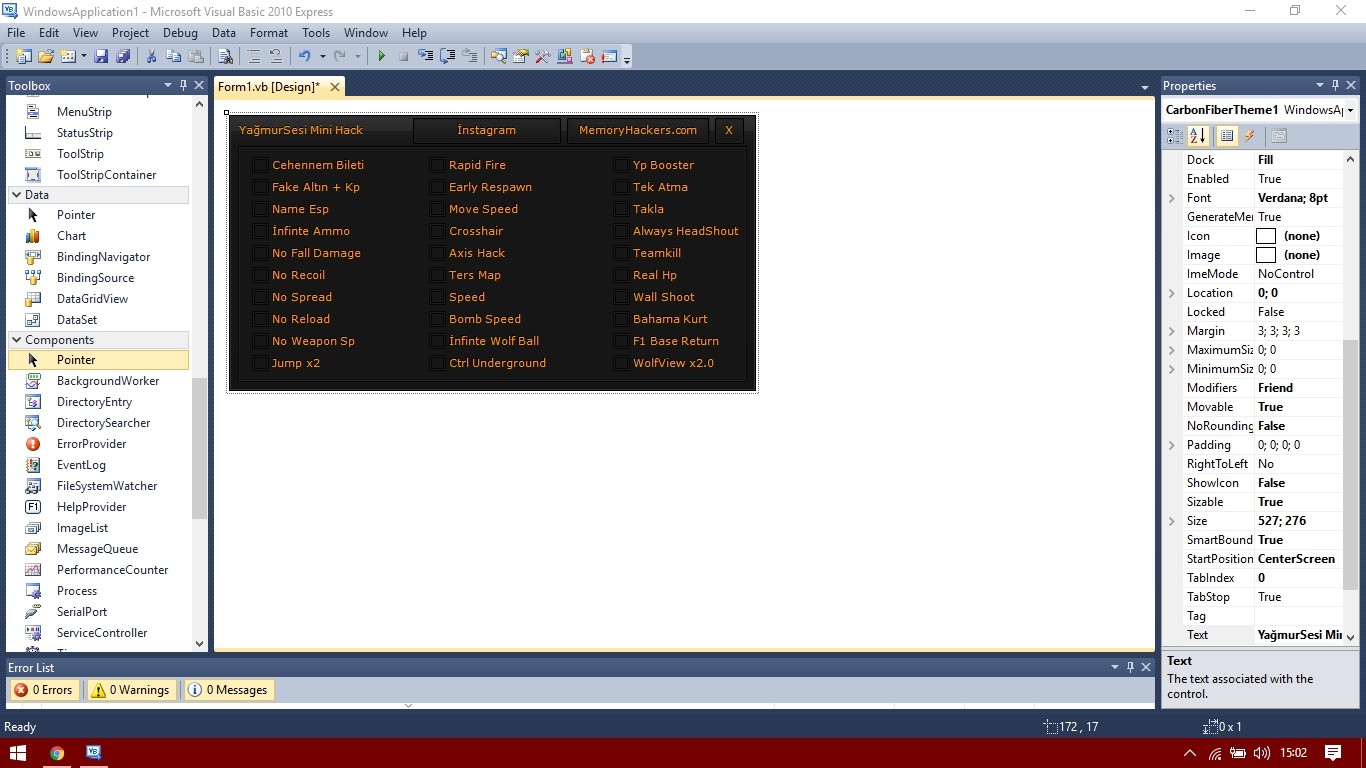The width and height of the screenshot is (1366, 768).
Task: Pin the Toolbox panel with the pushpin icon
Action: tap(183, 85)
